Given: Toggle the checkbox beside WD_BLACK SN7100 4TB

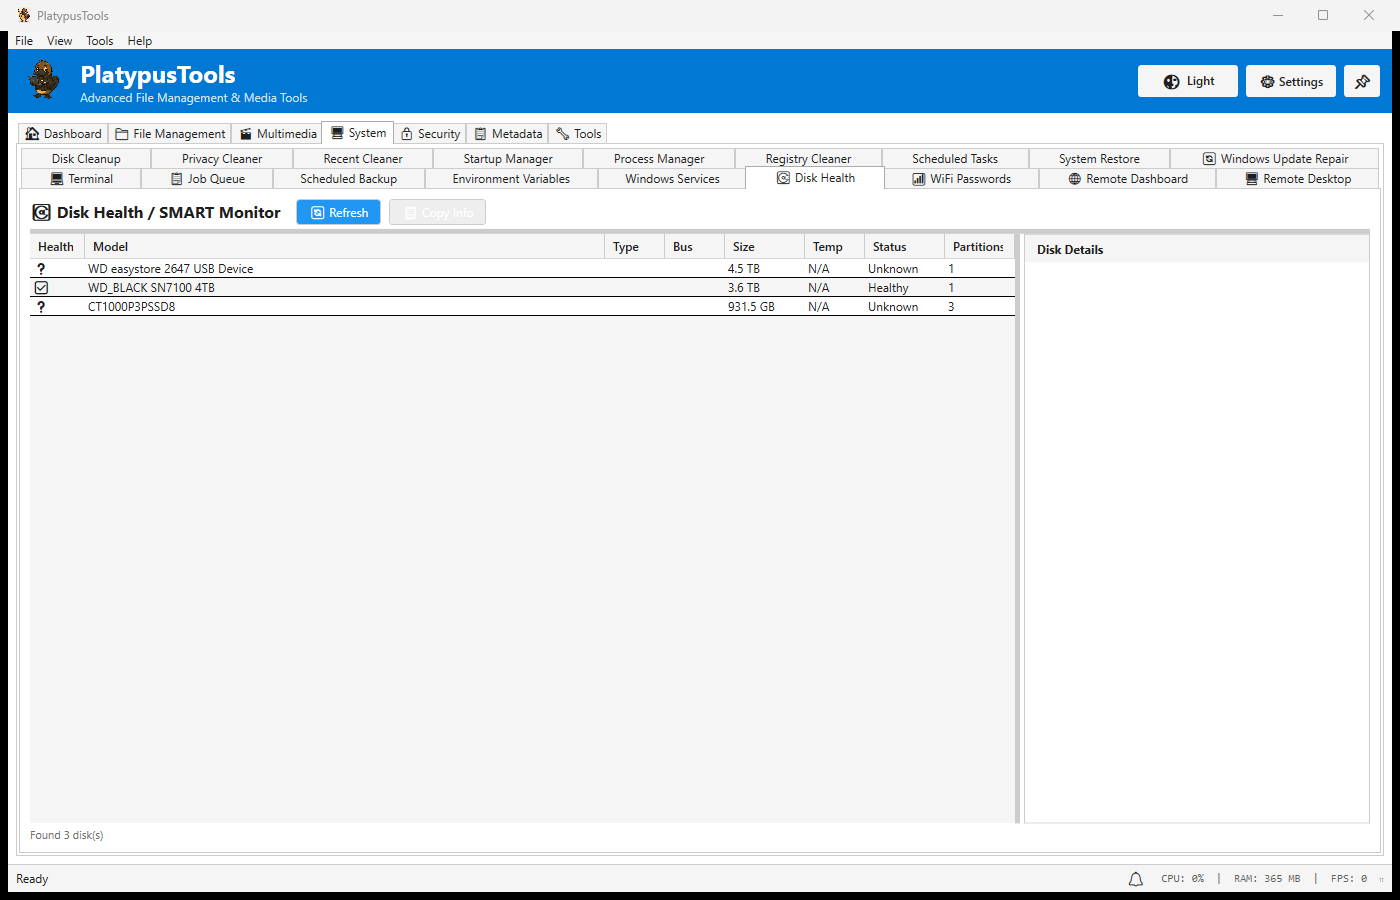Looking at the screenshot, I should (40, 287).
